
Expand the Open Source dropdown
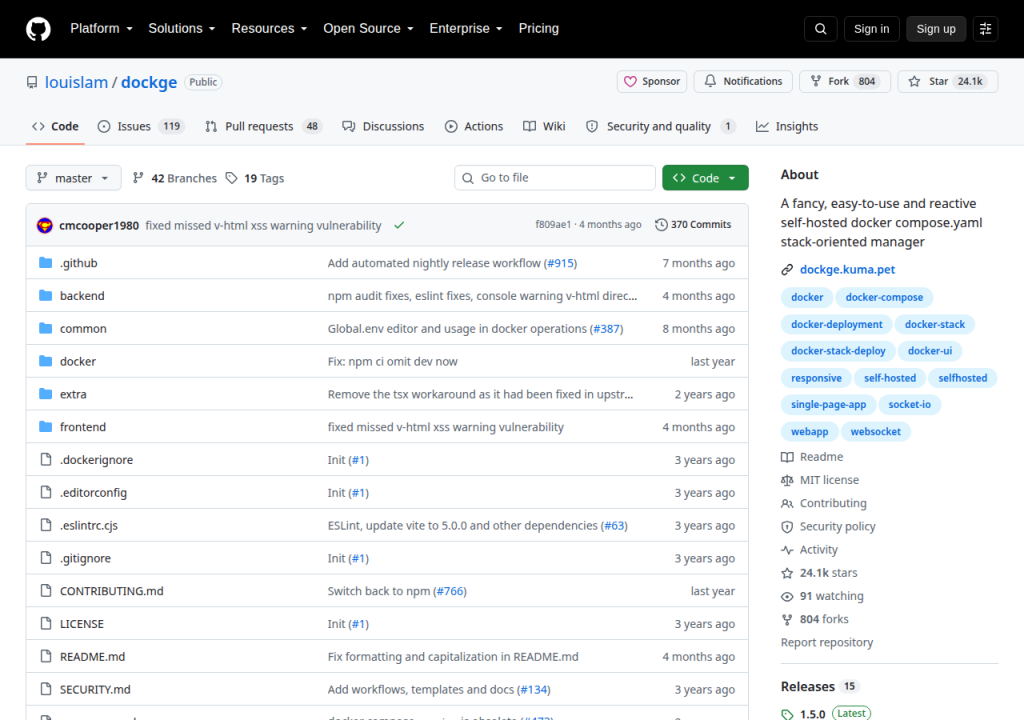point(368,29)
